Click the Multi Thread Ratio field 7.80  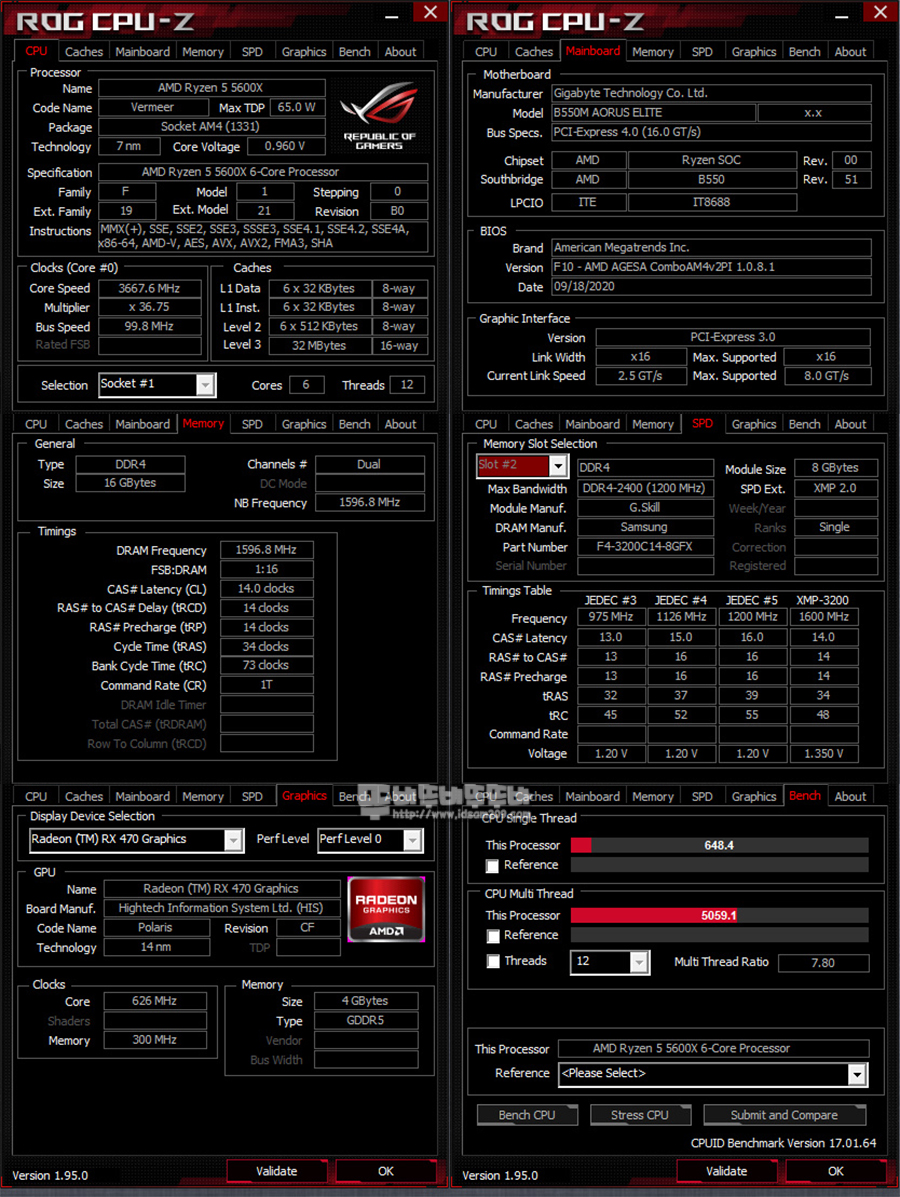(823, 963)
